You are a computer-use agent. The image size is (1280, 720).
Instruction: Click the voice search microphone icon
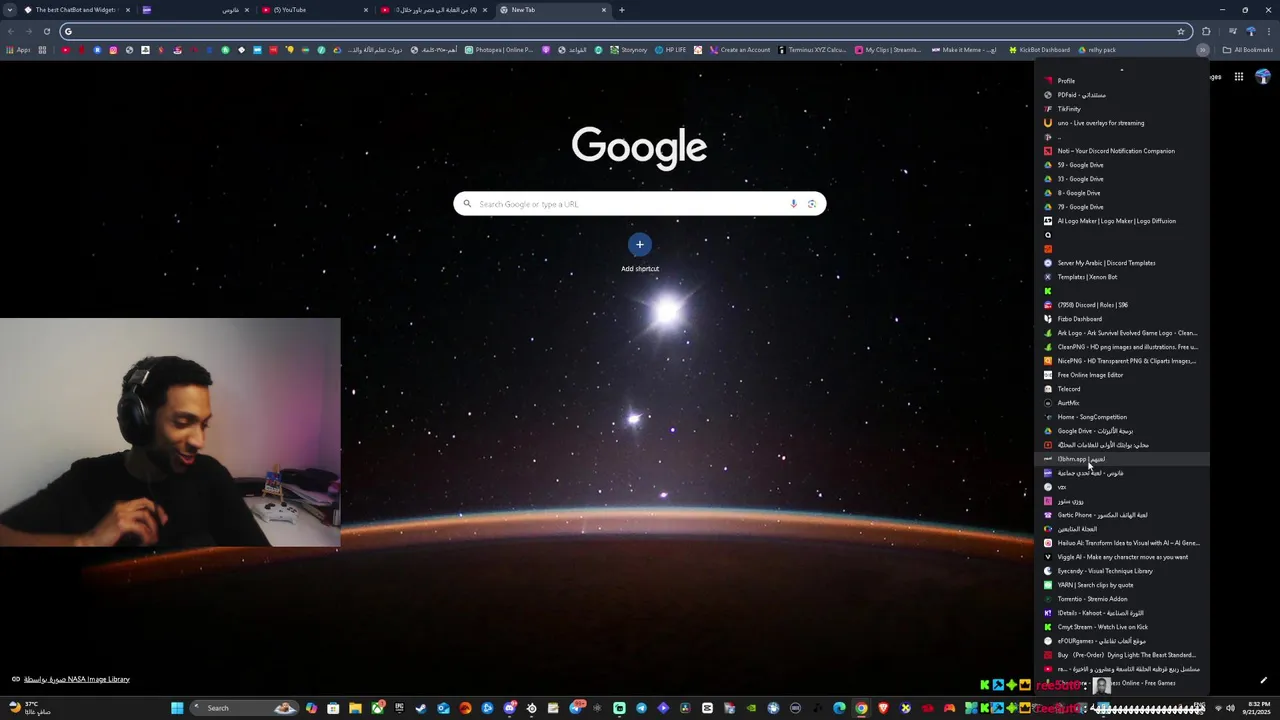793,204
